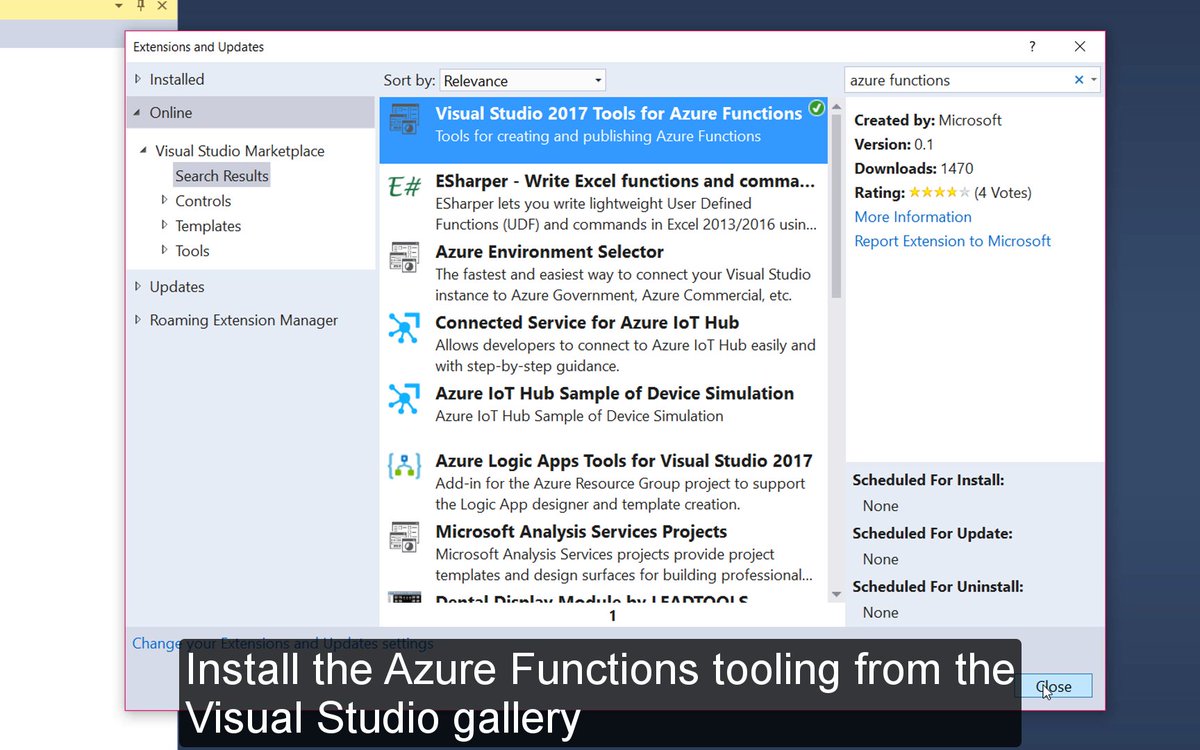Click the Downloads: 1470 text
The image size is (1200, 750).
[x=914, y=168]
